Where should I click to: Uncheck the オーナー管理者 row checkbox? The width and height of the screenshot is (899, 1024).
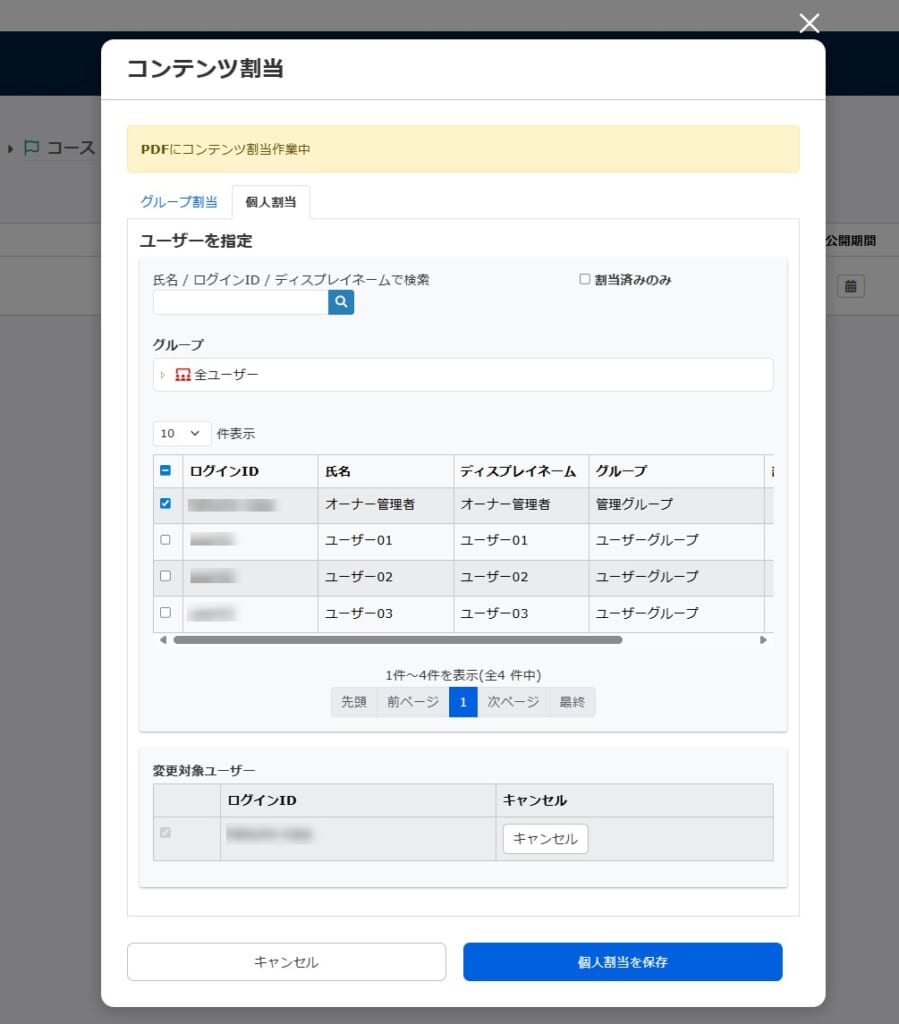(x=165, y=504)
